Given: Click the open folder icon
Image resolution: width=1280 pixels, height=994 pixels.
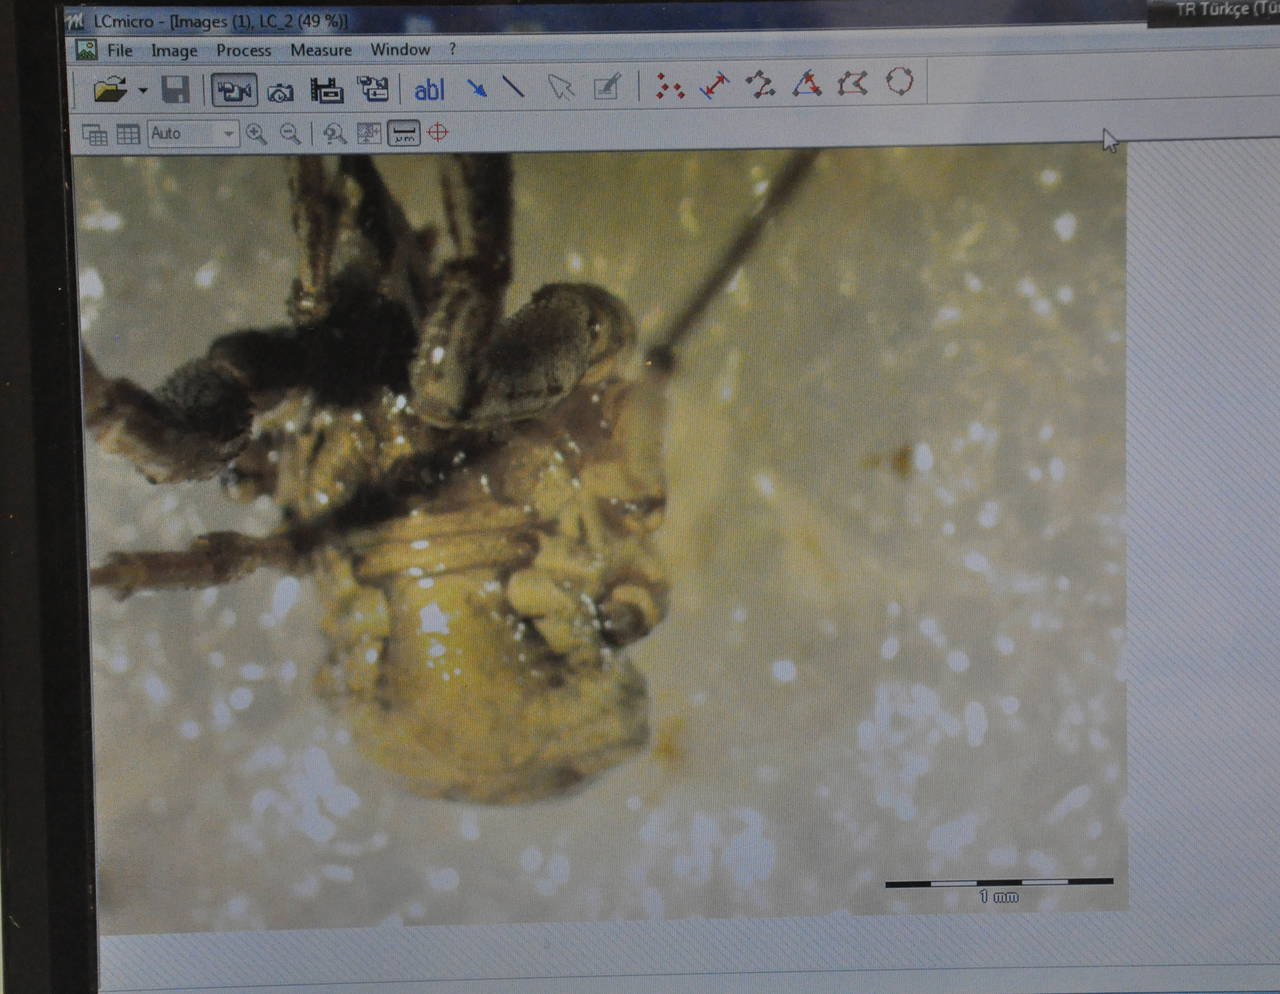Looking at the screenshot, I should point(109,91).
